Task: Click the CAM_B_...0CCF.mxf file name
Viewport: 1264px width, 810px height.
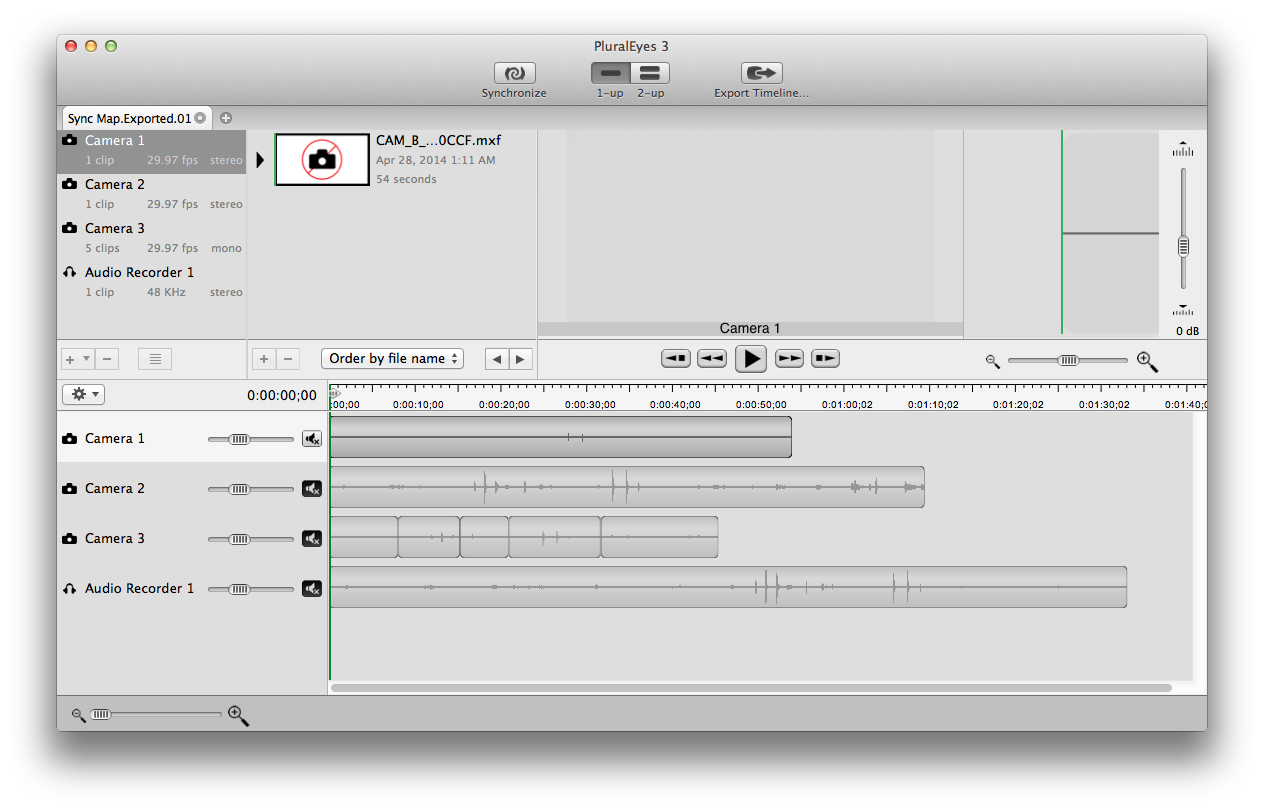Action: [x=438, y=141]
